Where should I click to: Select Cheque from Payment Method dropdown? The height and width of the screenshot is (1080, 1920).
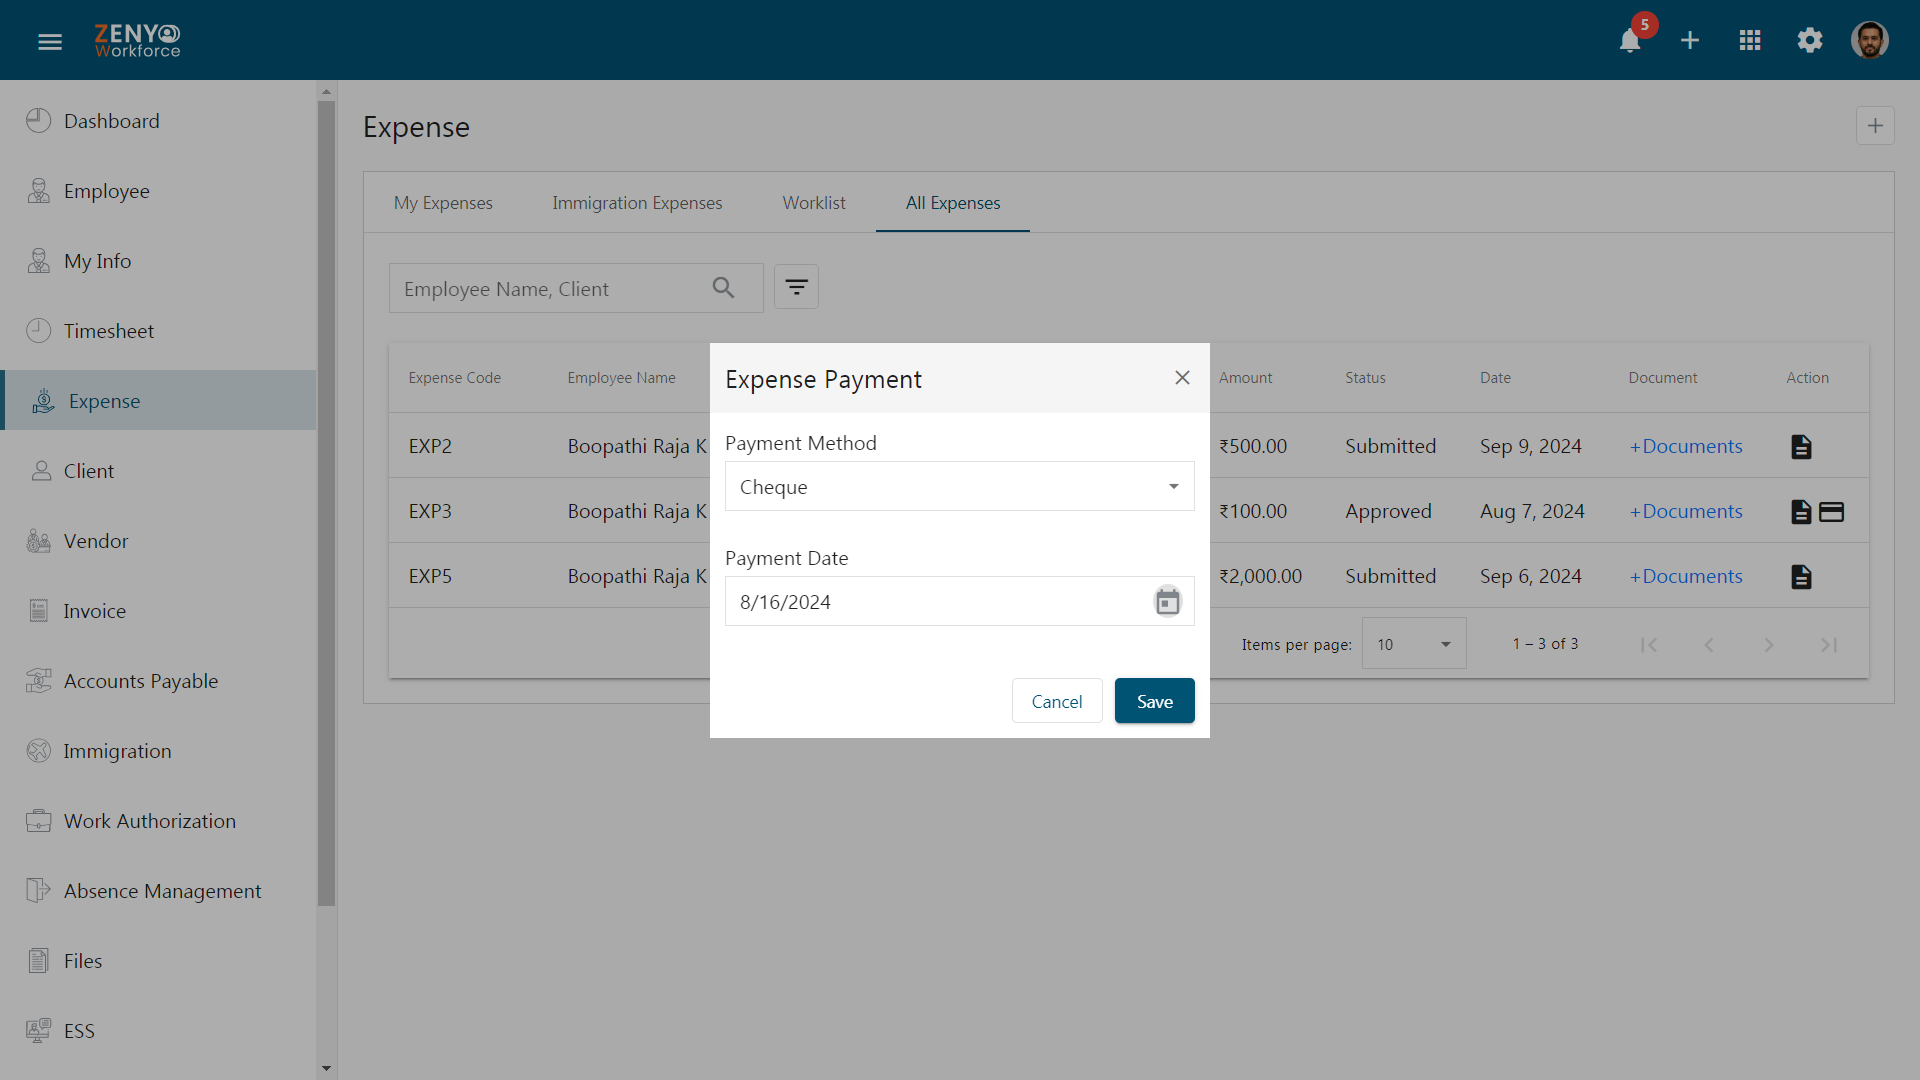[x=959, y=485]
